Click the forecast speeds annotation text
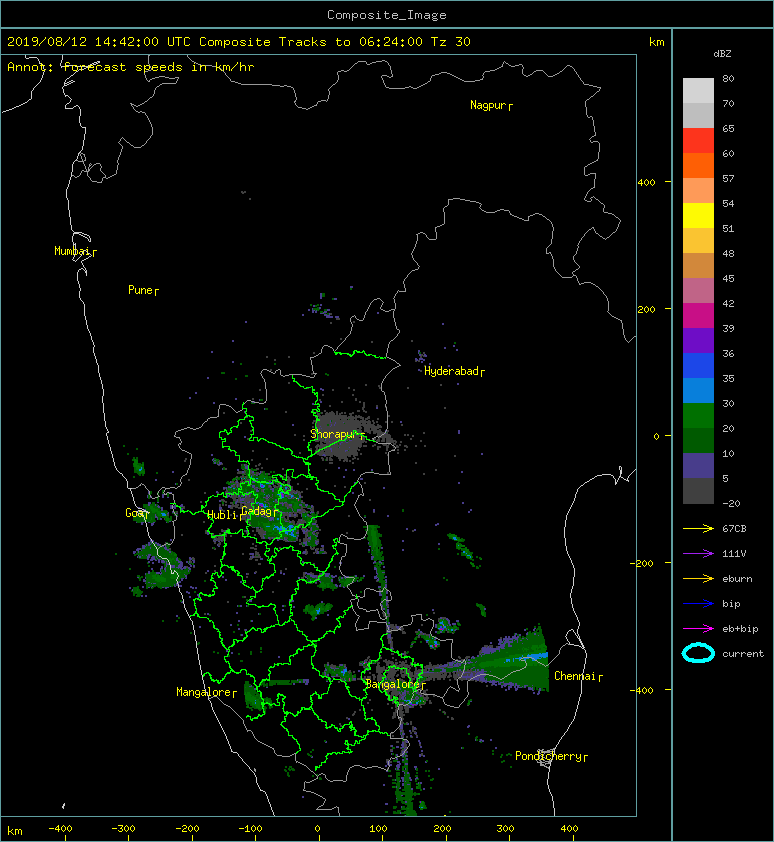The image size is (774, 842). 131,67
